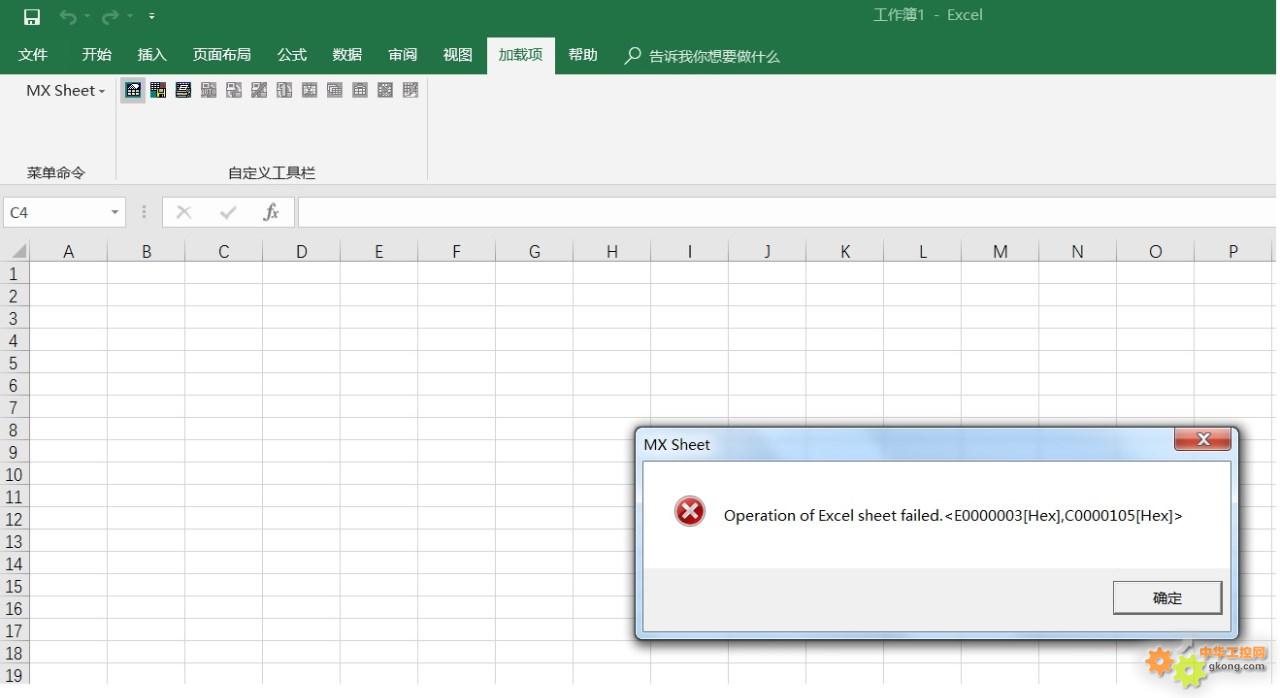Viewport: 1280px width, 698px height.
Task: Select column I header
Action: [689, 251]
